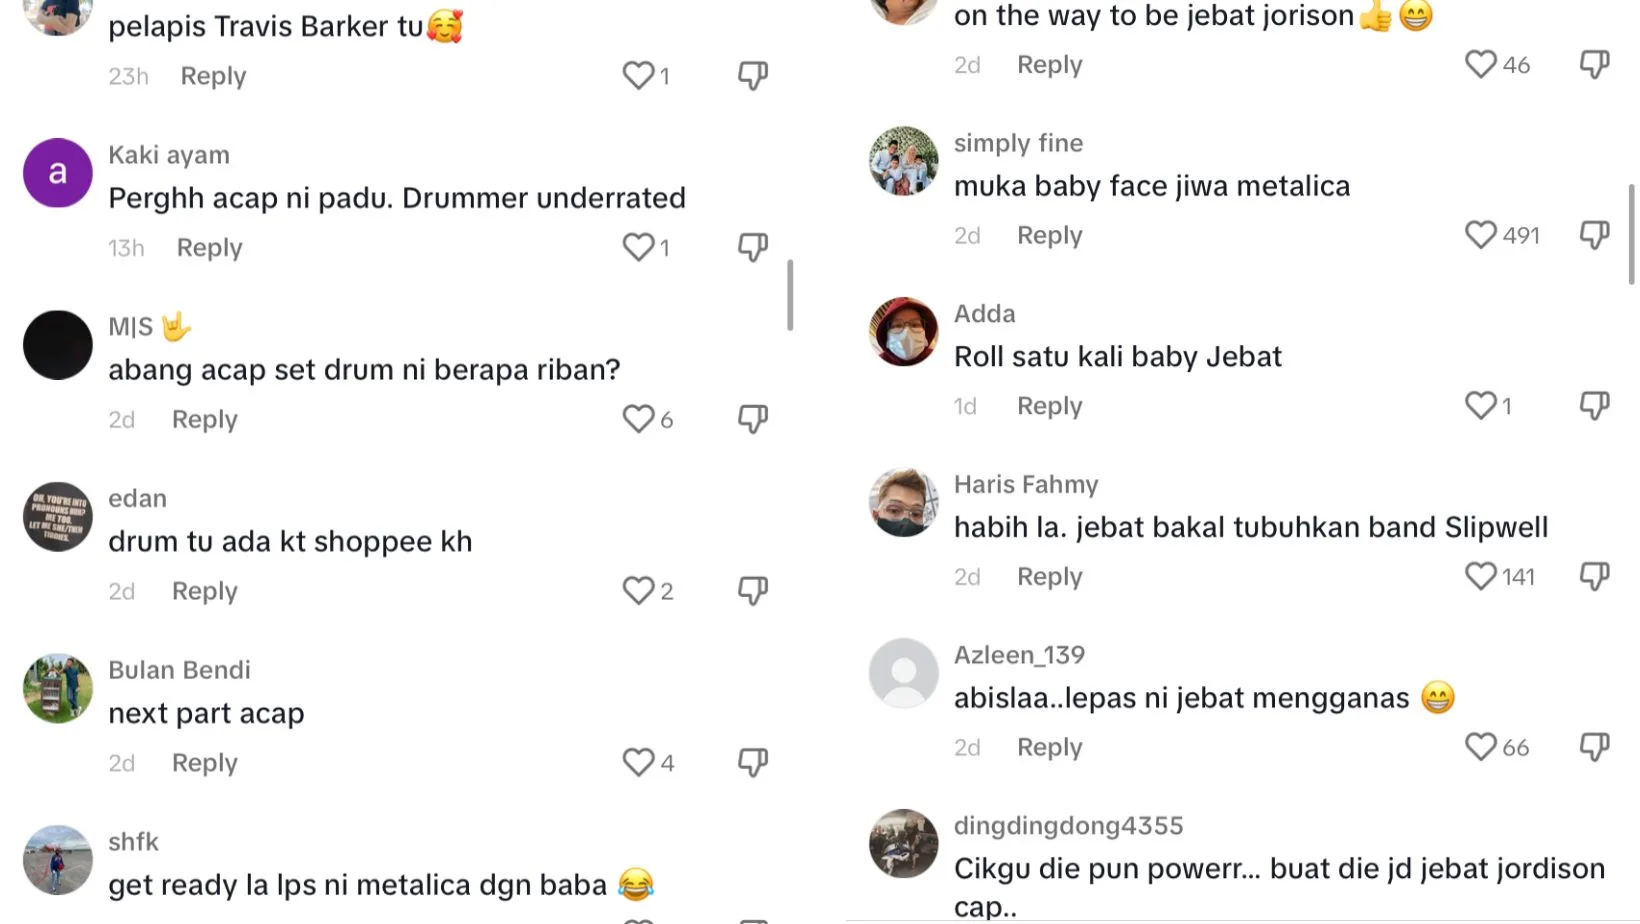This screenshot has height=924, width=1640.
Task: Dislike the 'abang acap set drum' comment
Action: [x=753, y=419]
